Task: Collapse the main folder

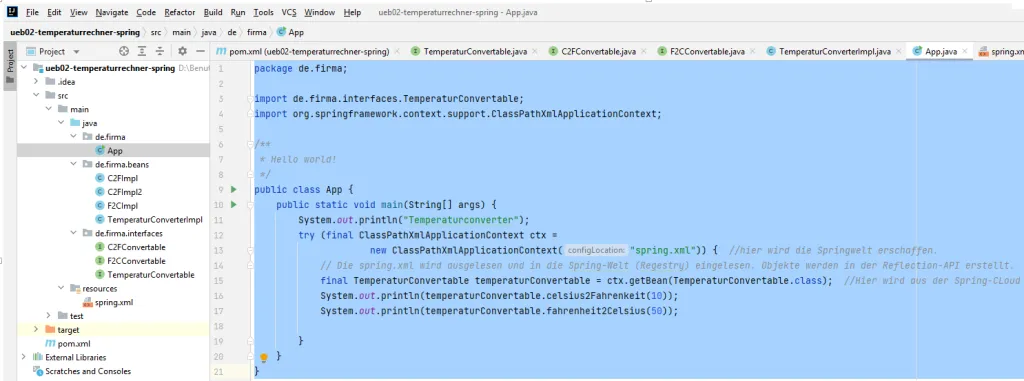Action: pos(48,109)
